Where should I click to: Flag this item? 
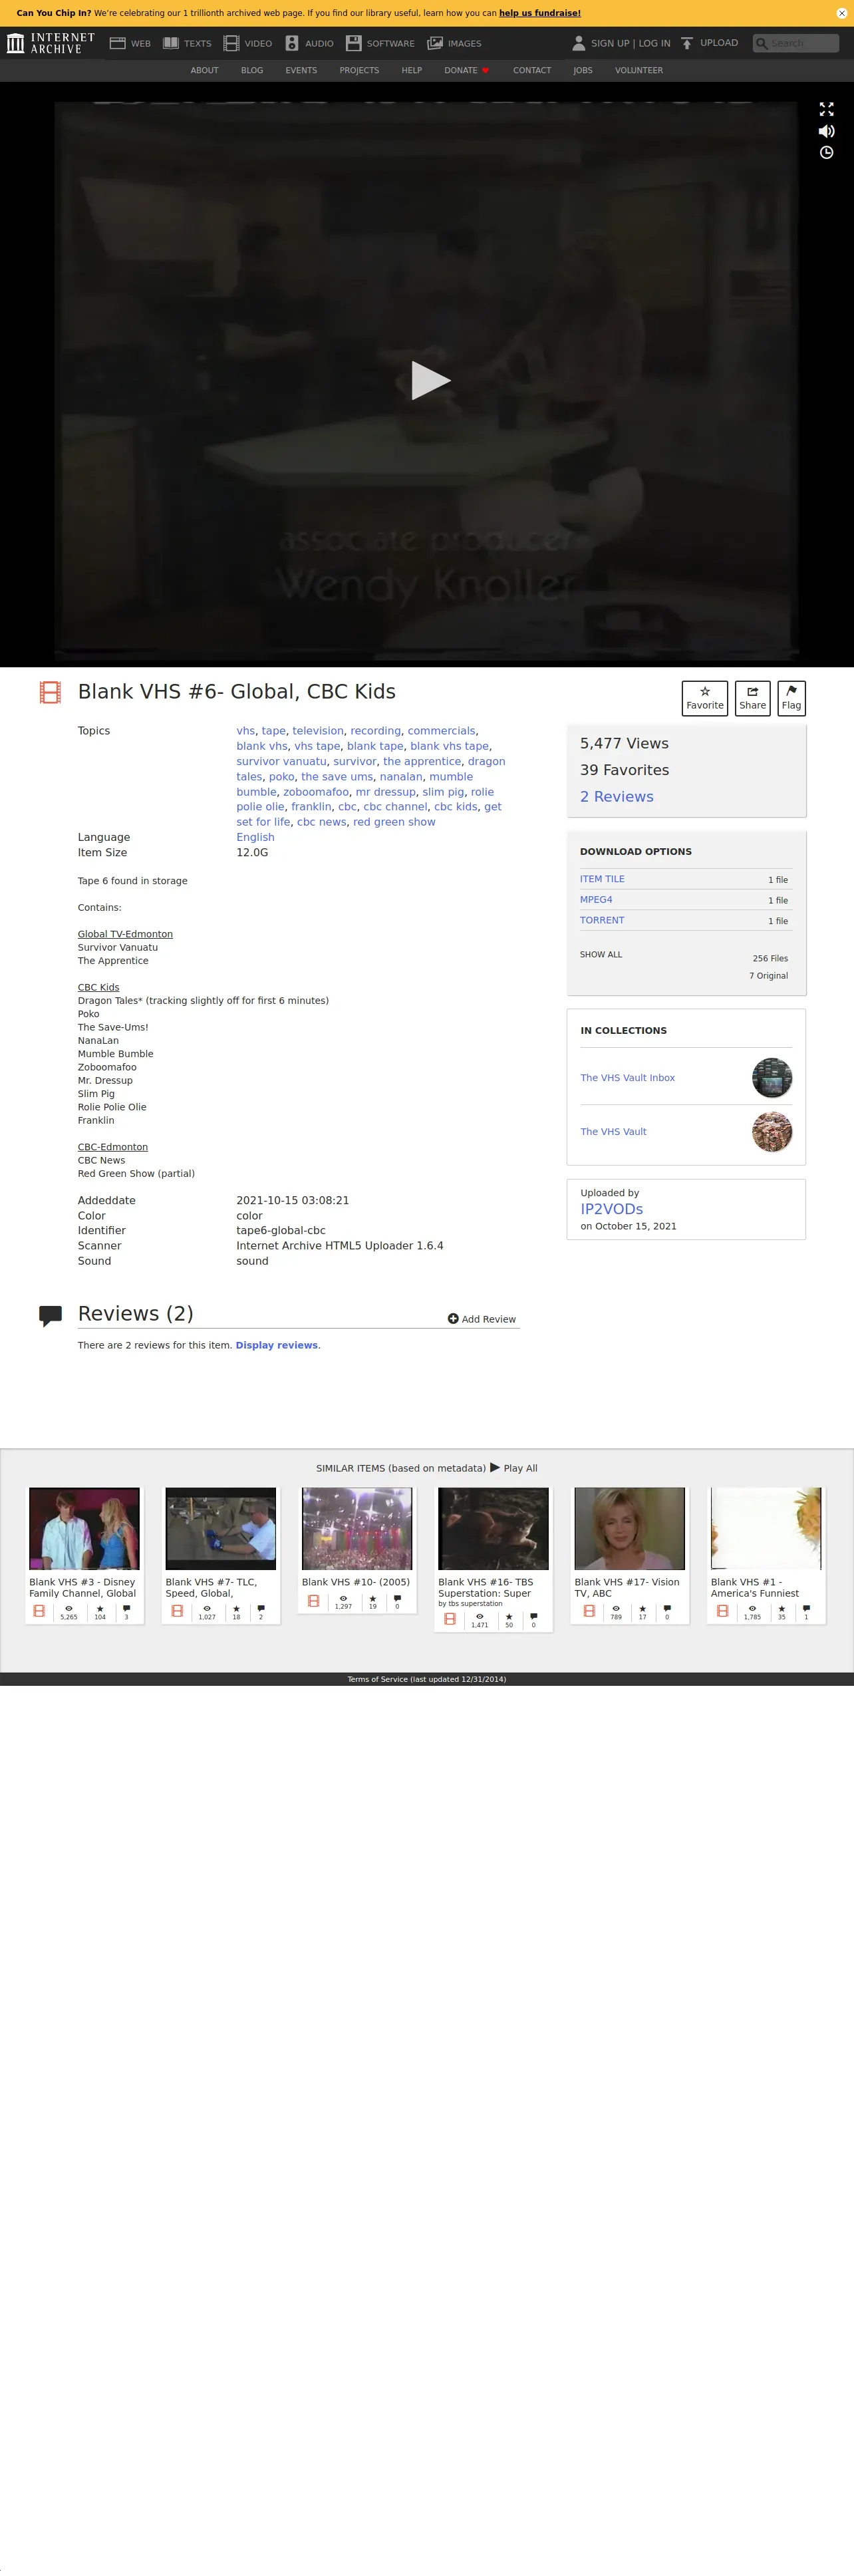point(791,698)
